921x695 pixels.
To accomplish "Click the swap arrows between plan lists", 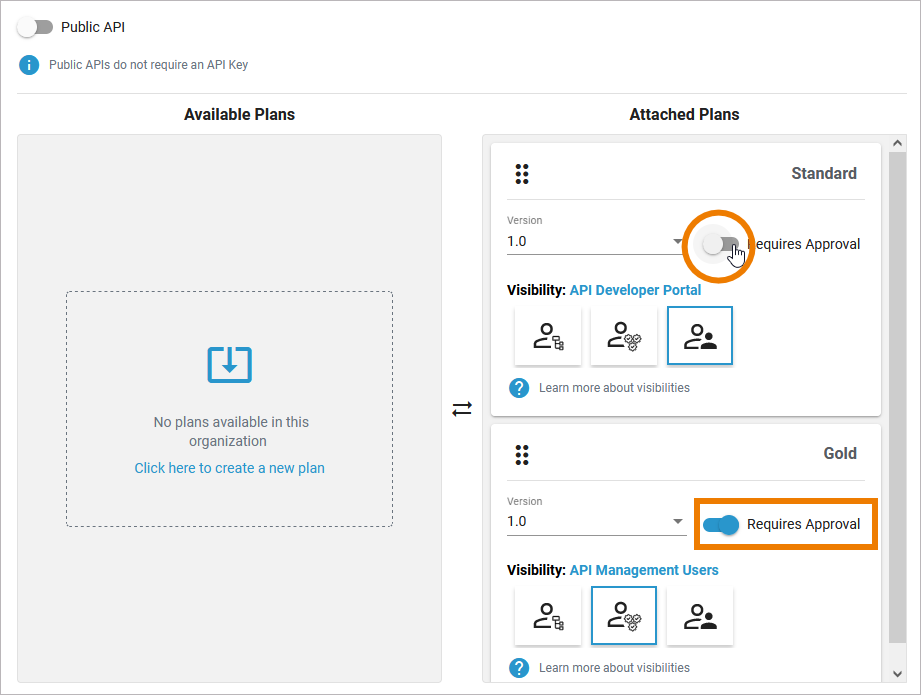I will coord(461,409).
